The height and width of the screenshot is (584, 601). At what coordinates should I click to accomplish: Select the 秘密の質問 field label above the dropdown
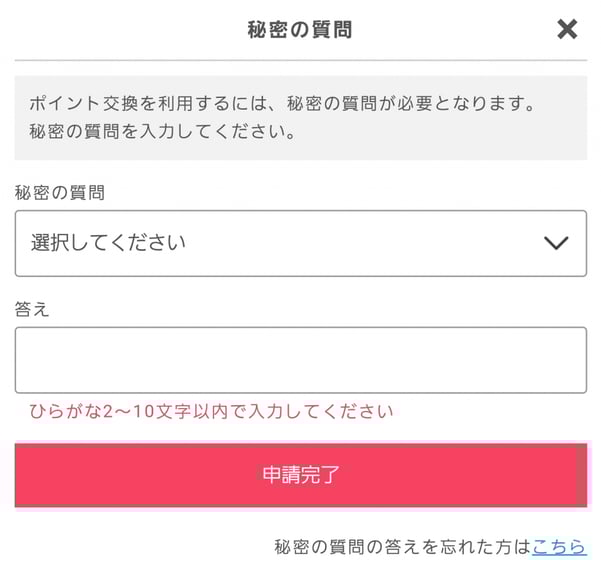pyautogui.click(x=60, y=193)
